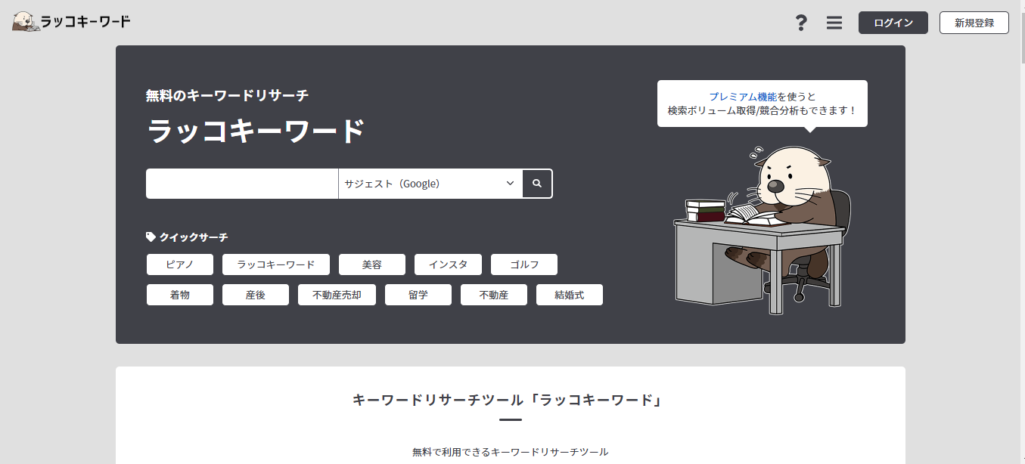This screenshot has height=464, width=1025.
Task: Open the help question mark icon
Action: click(x=800, y=23)
